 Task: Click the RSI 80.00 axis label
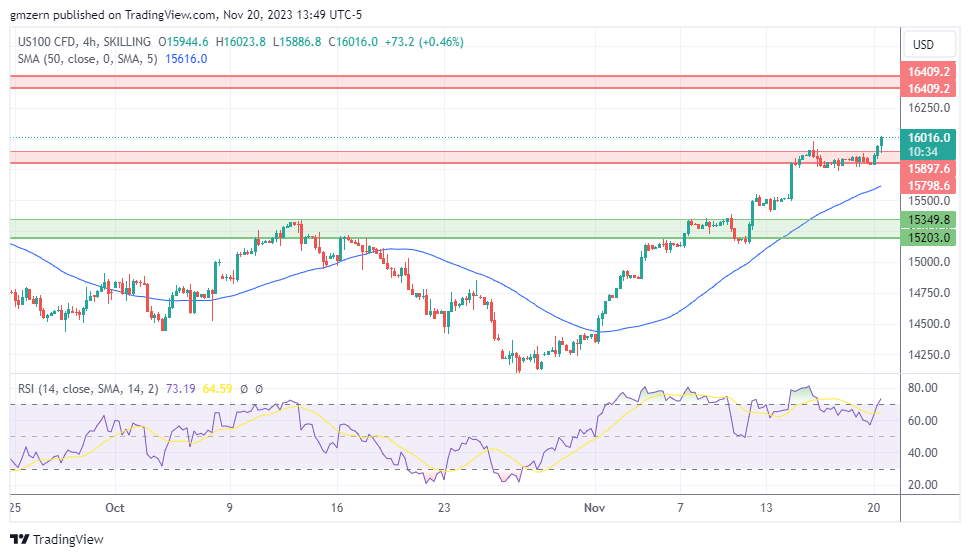click(x=922, y=388)
